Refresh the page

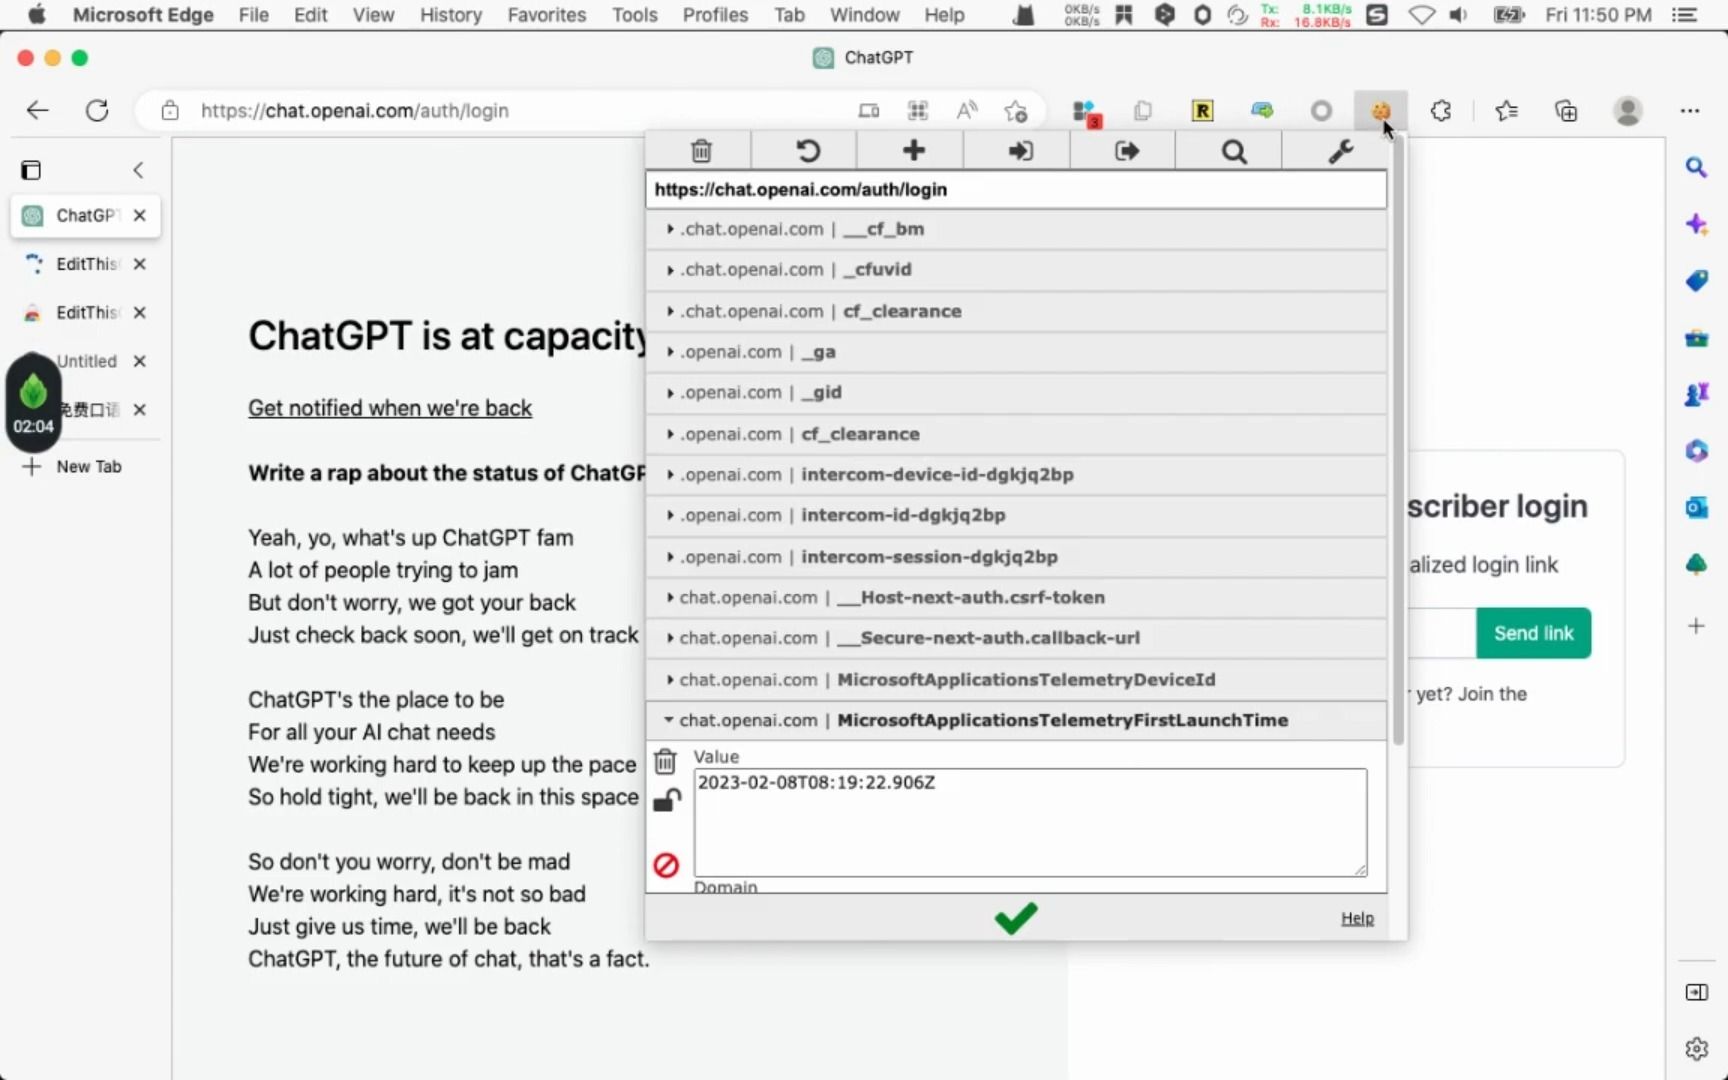97,111
